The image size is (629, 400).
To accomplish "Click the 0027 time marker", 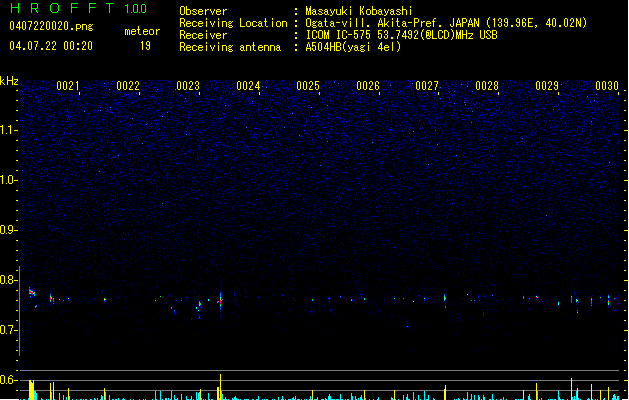I will 427,86.
